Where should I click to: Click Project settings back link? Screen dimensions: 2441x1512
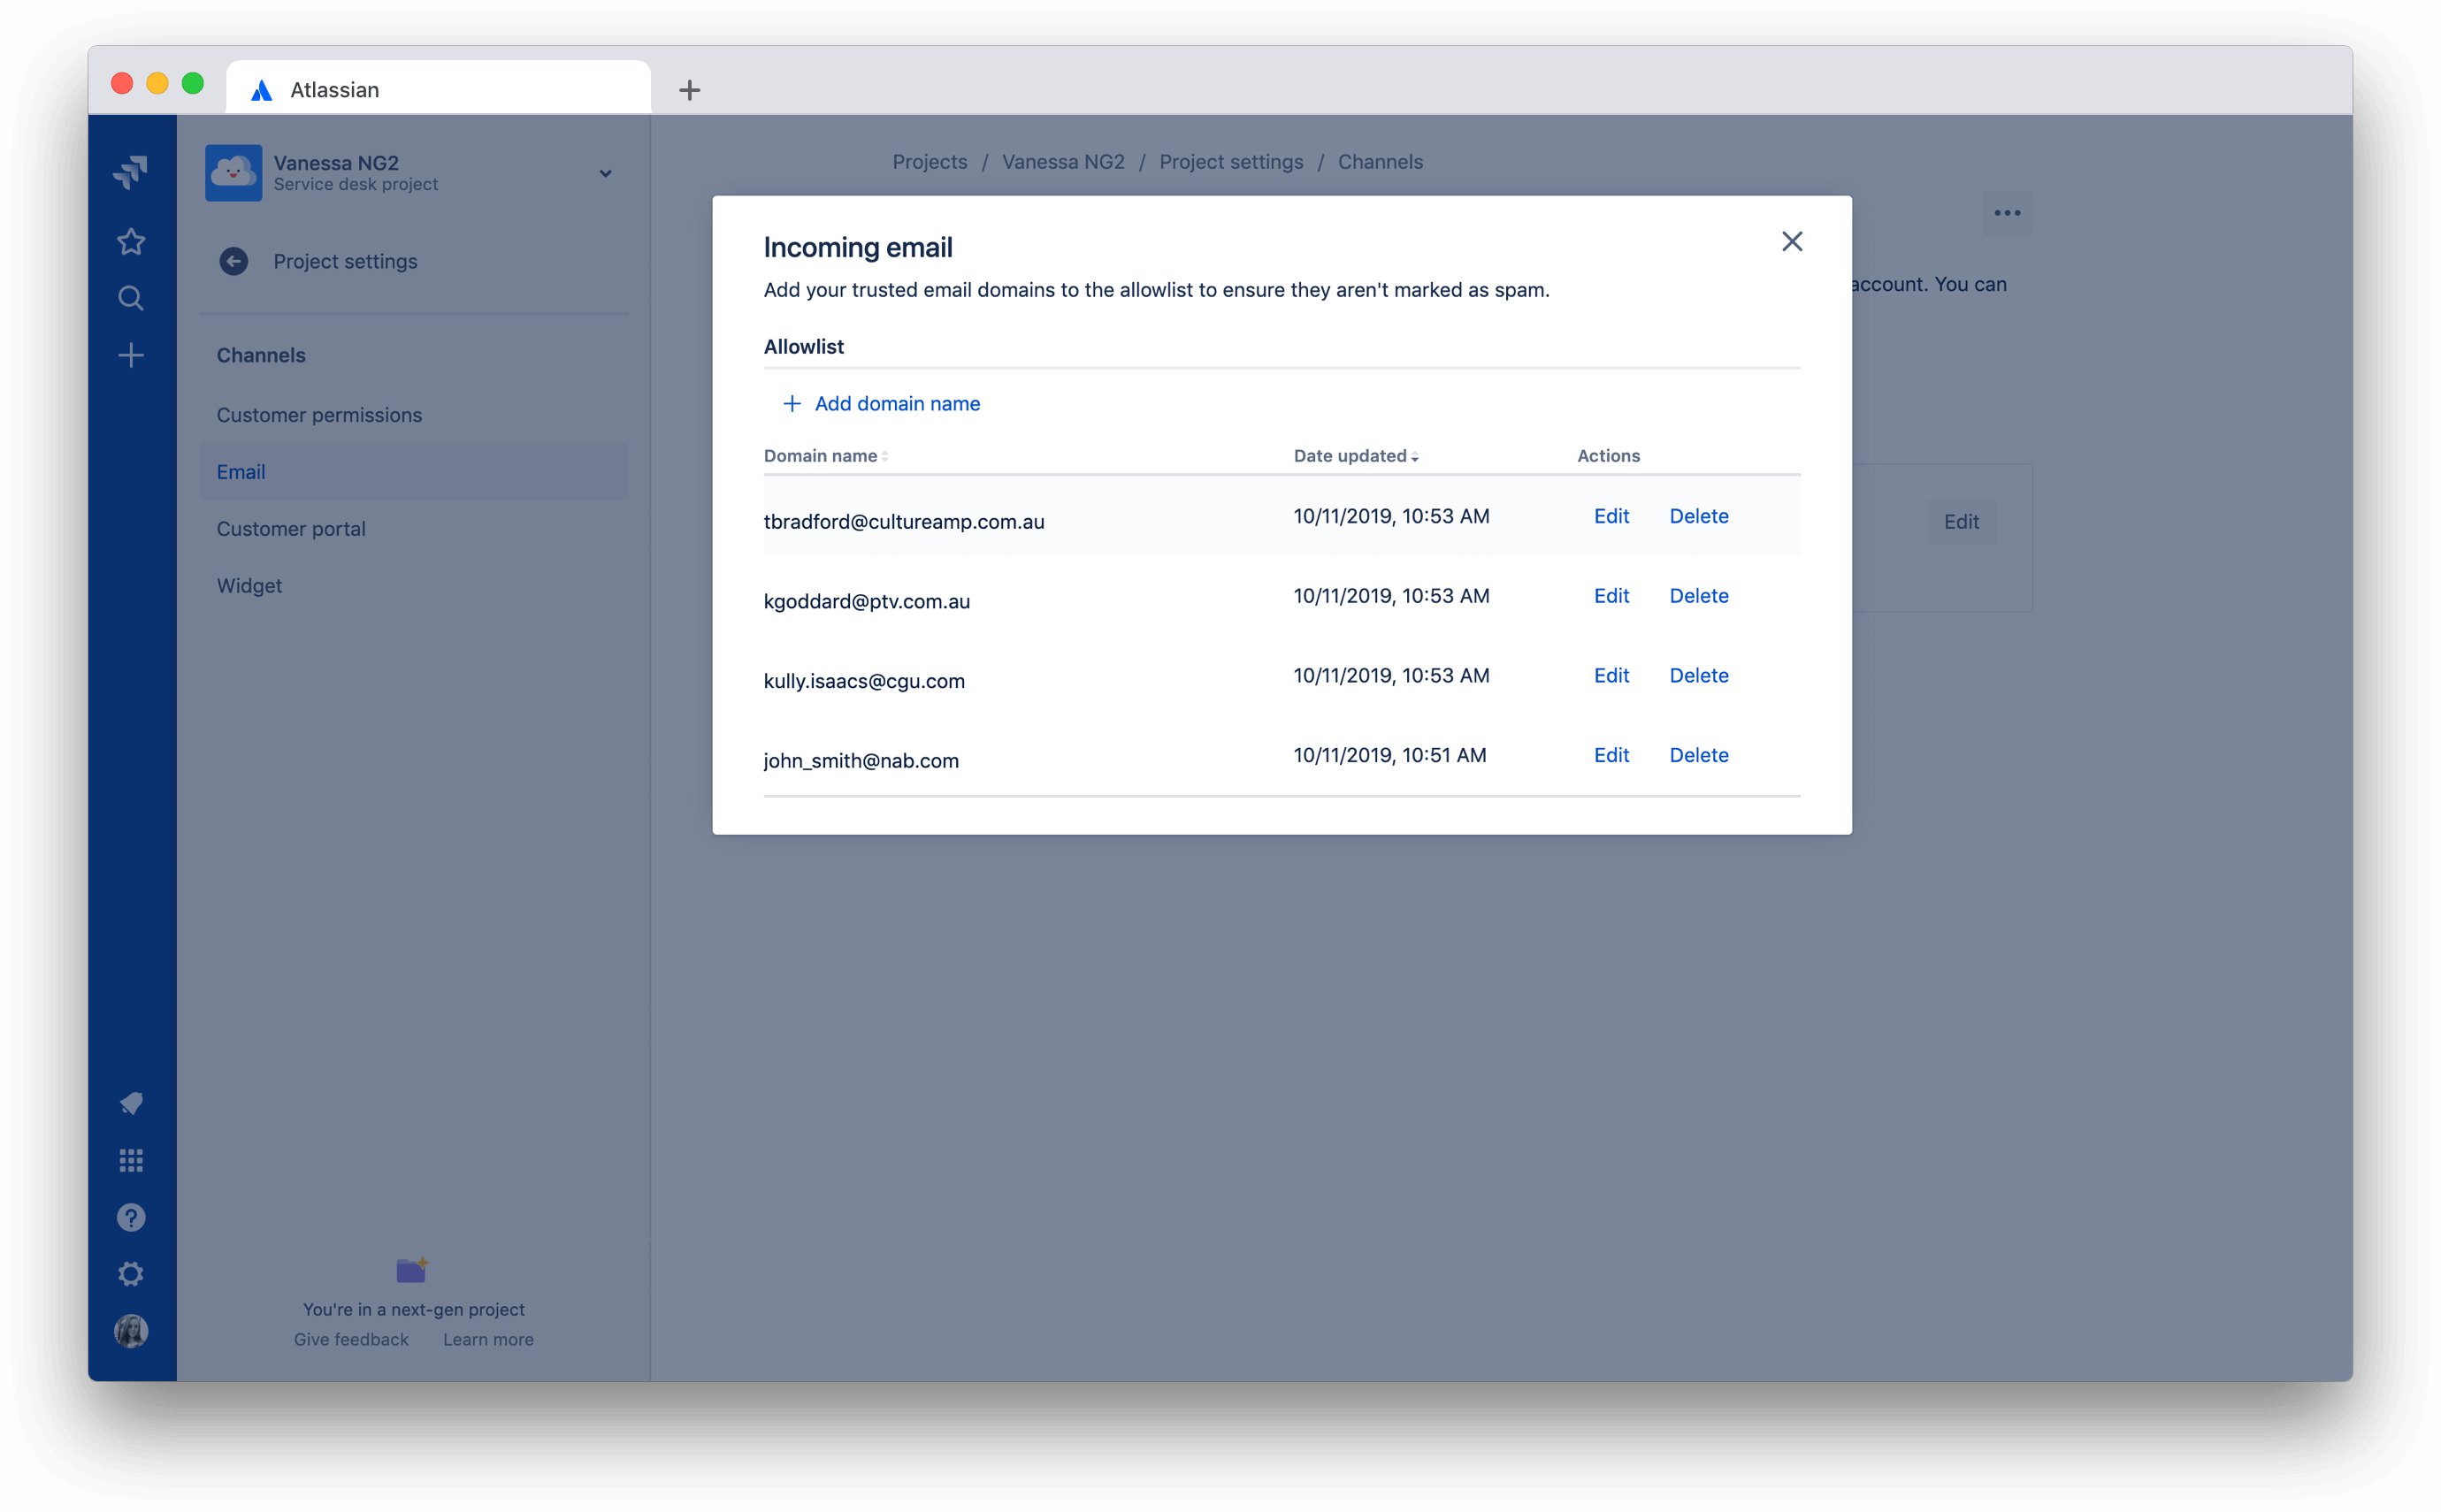(345, 261)
